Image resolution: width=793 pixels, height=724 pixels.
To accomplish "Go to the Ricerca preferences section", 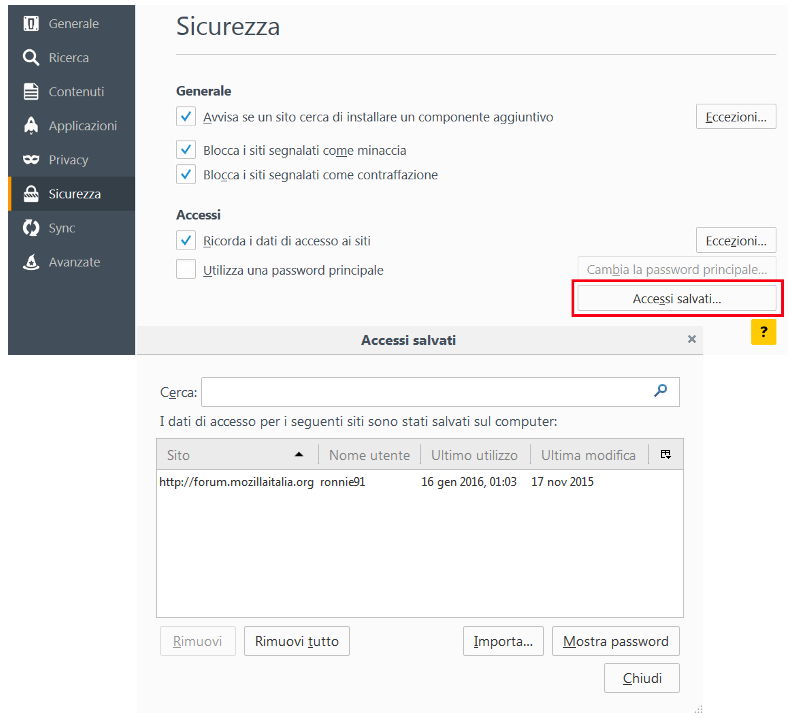I will coord(68,58).
